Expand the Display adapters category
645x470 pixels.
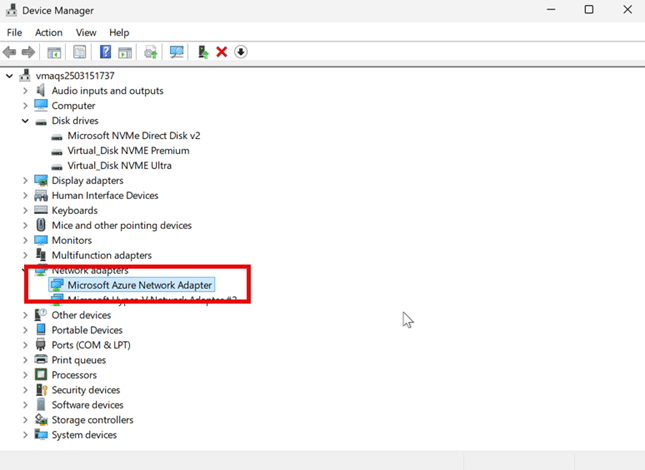click(x=26, y=181)
